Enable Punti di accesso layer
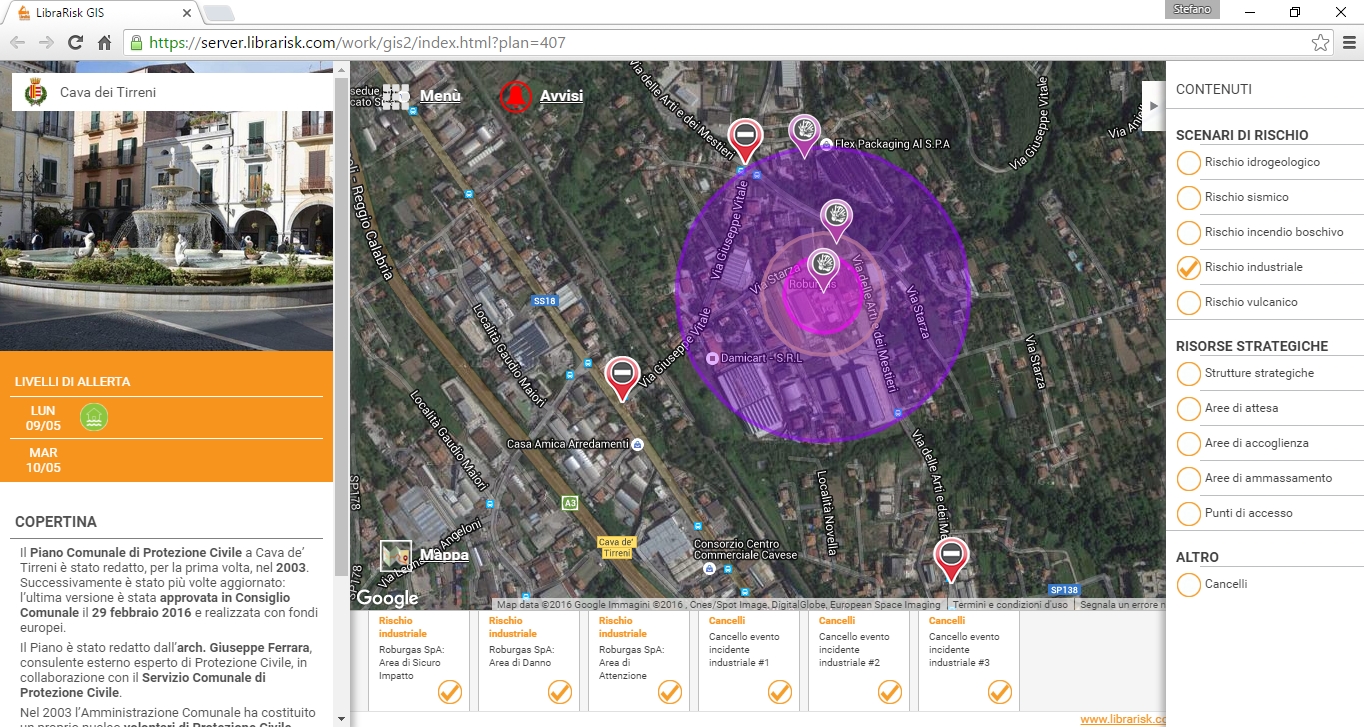The height and width of the screenshot is (727, 1364). [1188, 514]
